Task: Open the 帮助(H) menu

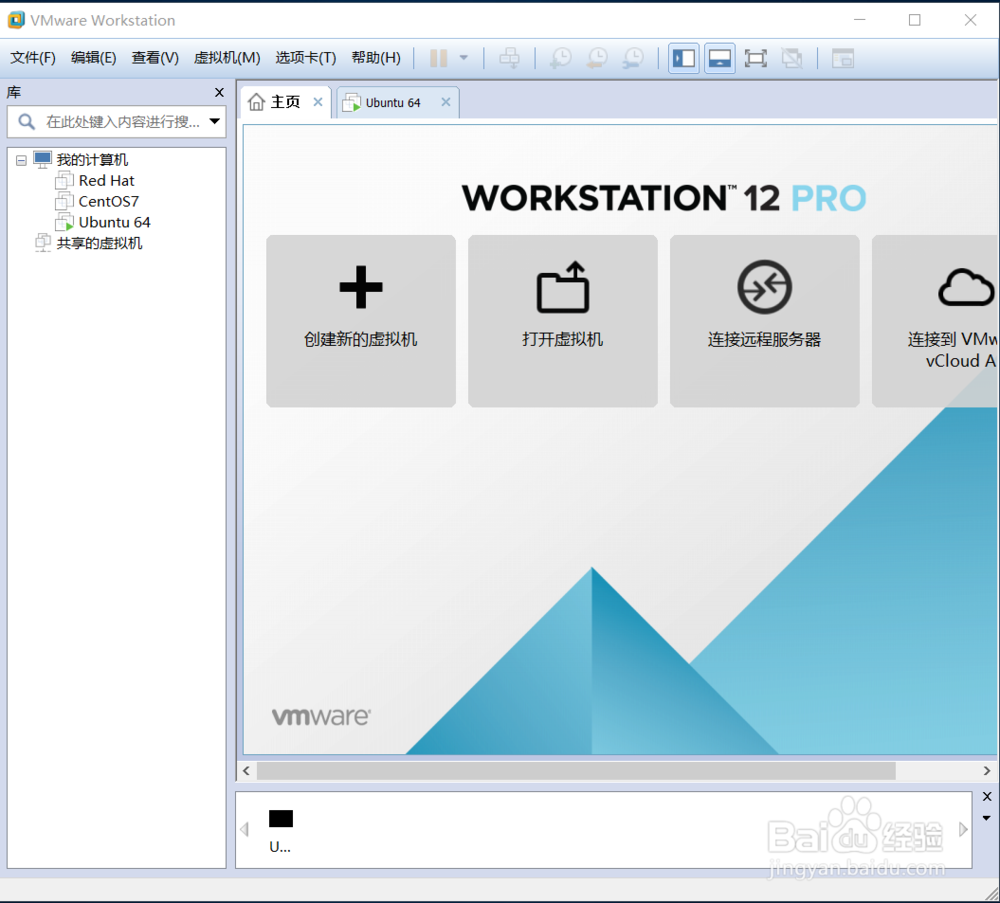Action: pos(376,58)
